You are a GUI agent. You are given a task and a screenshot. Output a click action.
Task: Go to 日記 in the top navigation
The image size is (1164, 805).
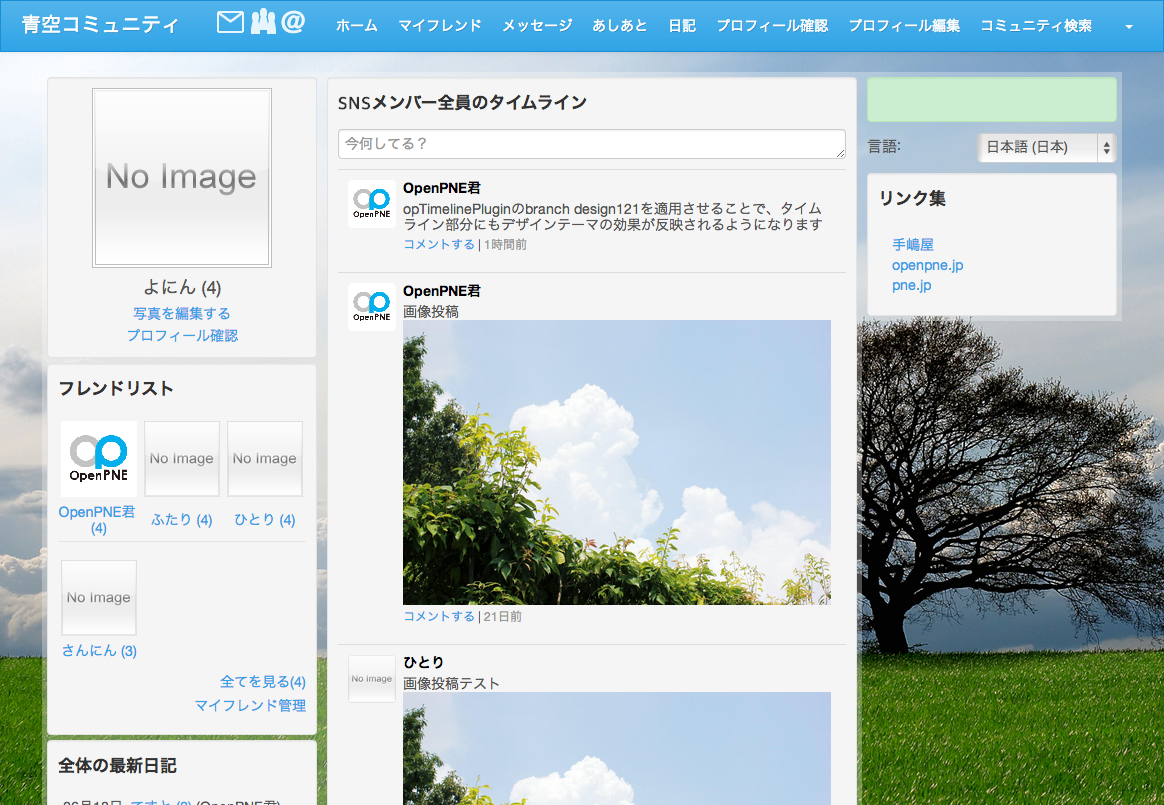pyautogui.click(x=682, y=26)
